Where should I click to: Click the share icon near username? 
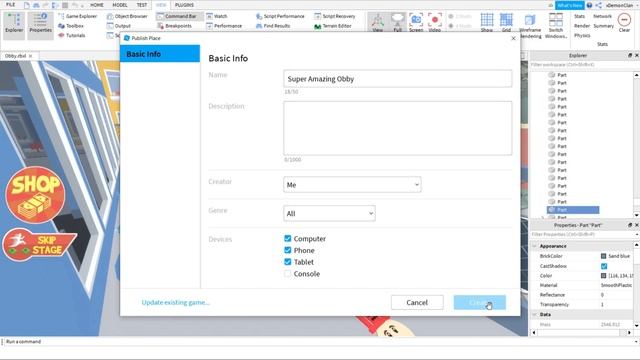coord(598,5)
